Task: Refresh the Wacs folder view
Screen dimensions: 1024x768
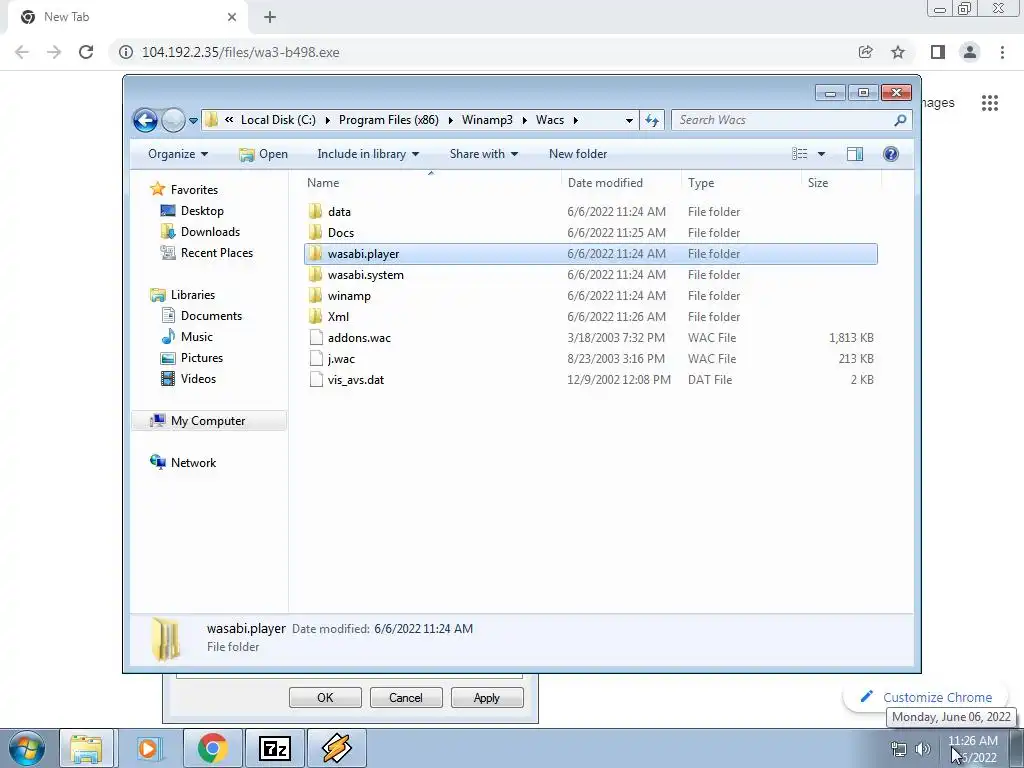Action: pos(652,120)
